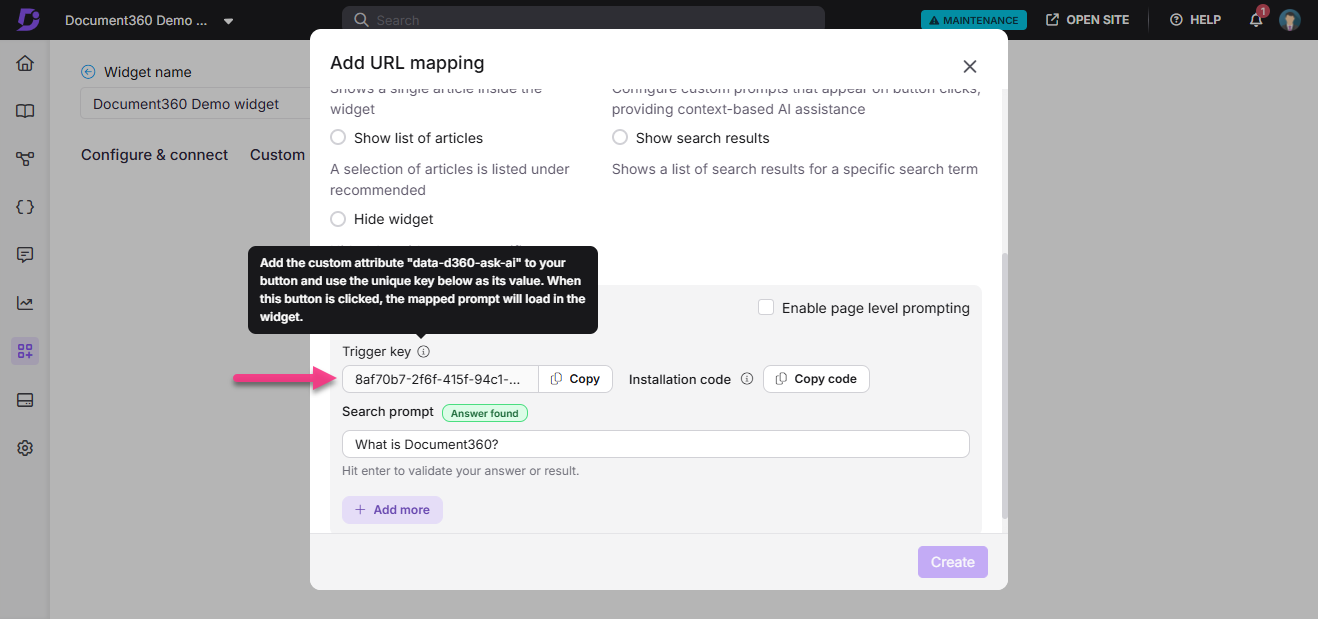The height and width of the screenshot is (619, 1318).
Task: Click the info icon beside Trigger key
Action: (423, 352)
